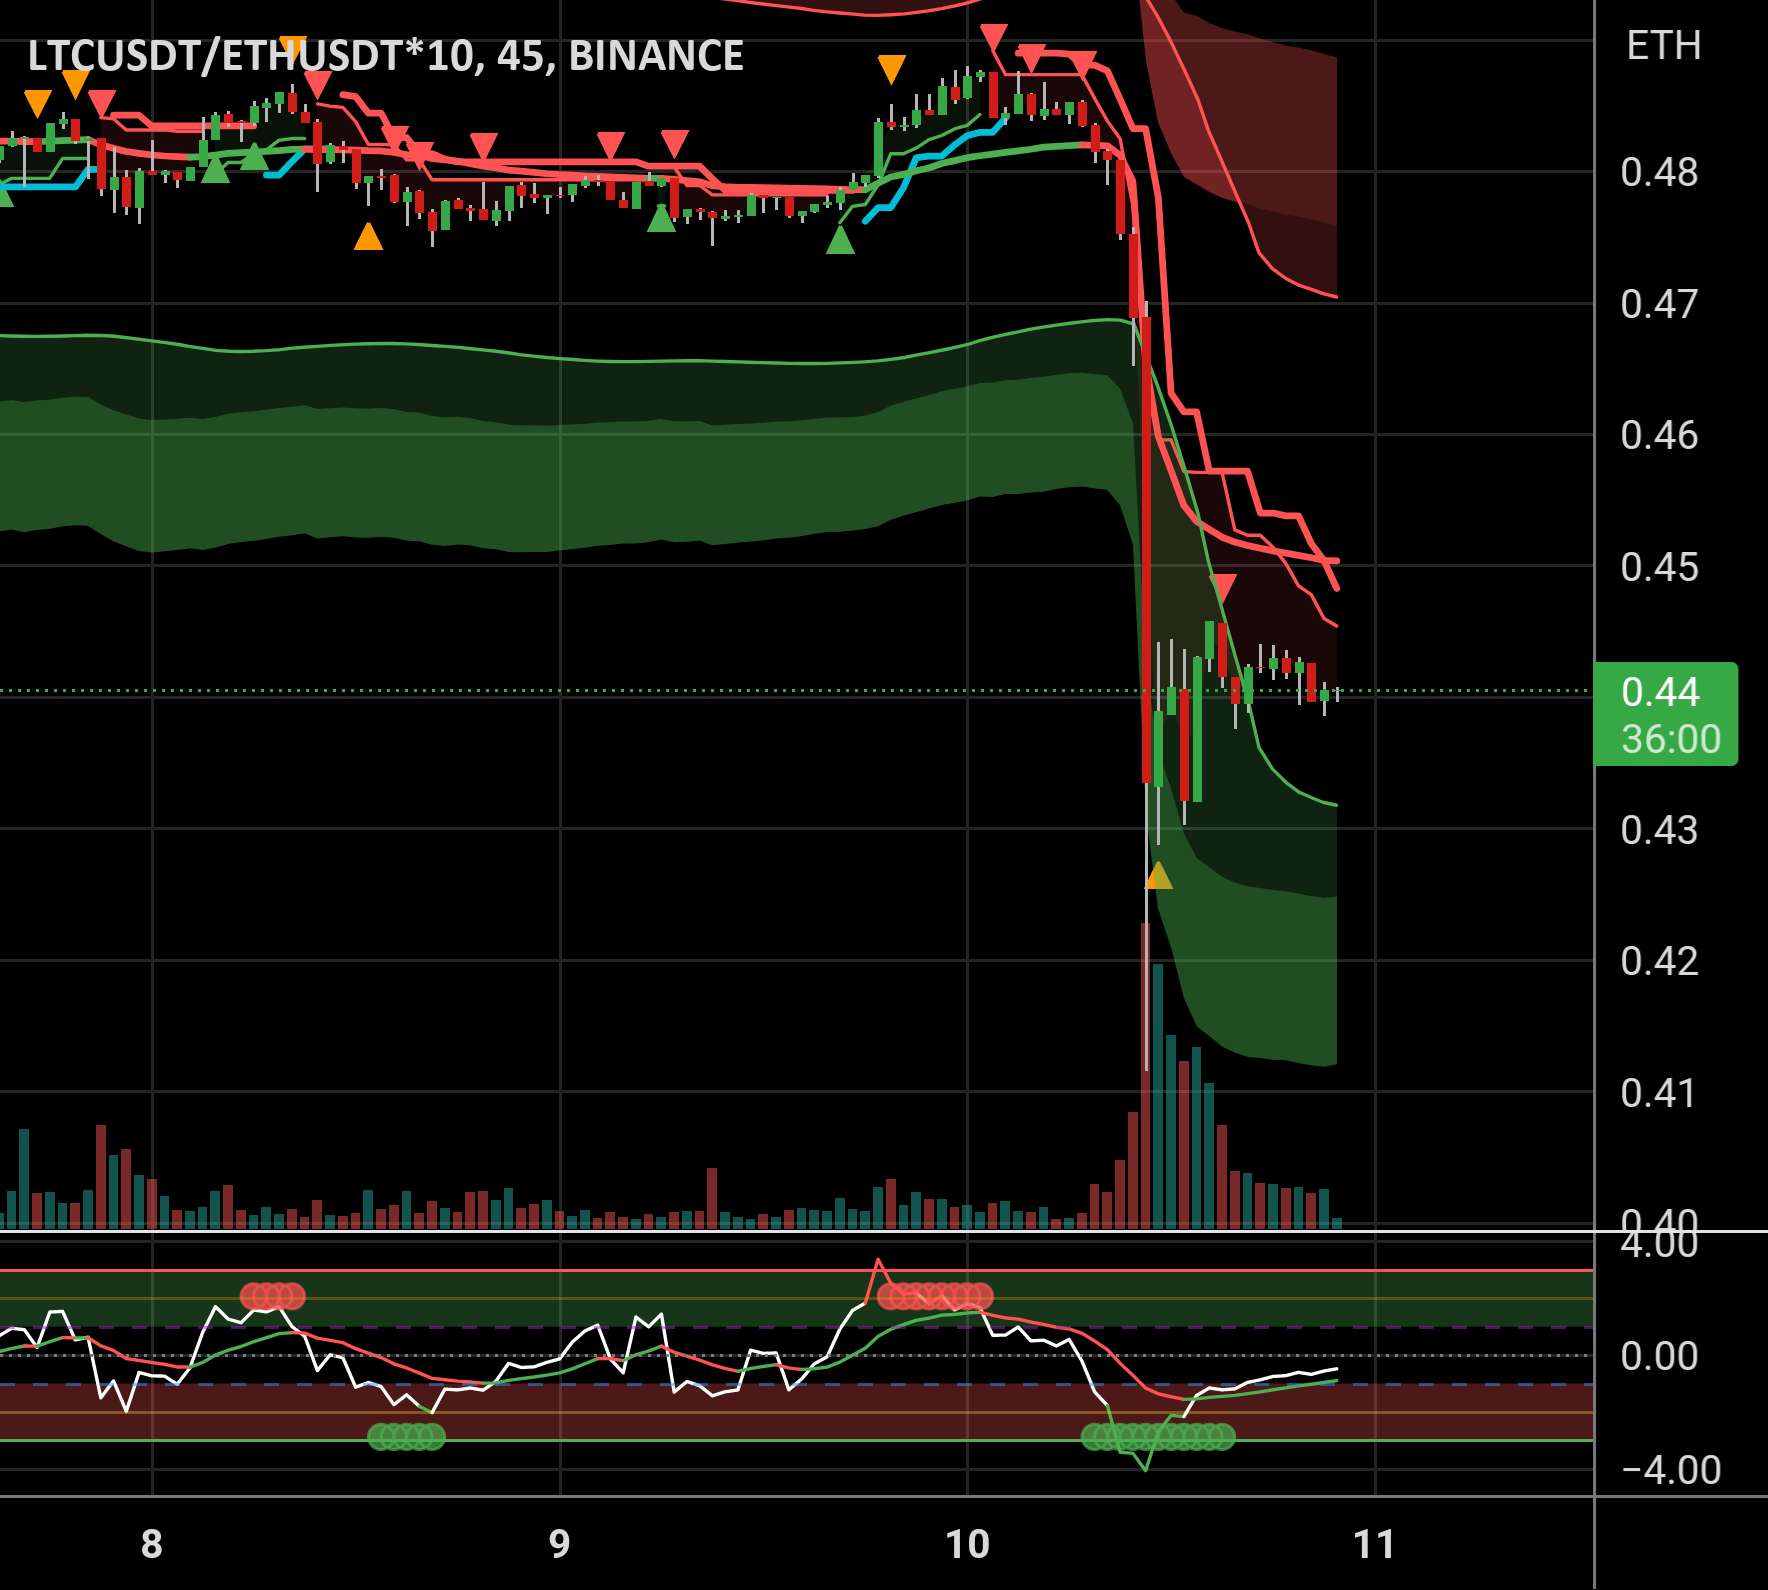Click the red oscillator dots cluster after date 8

273,1297
